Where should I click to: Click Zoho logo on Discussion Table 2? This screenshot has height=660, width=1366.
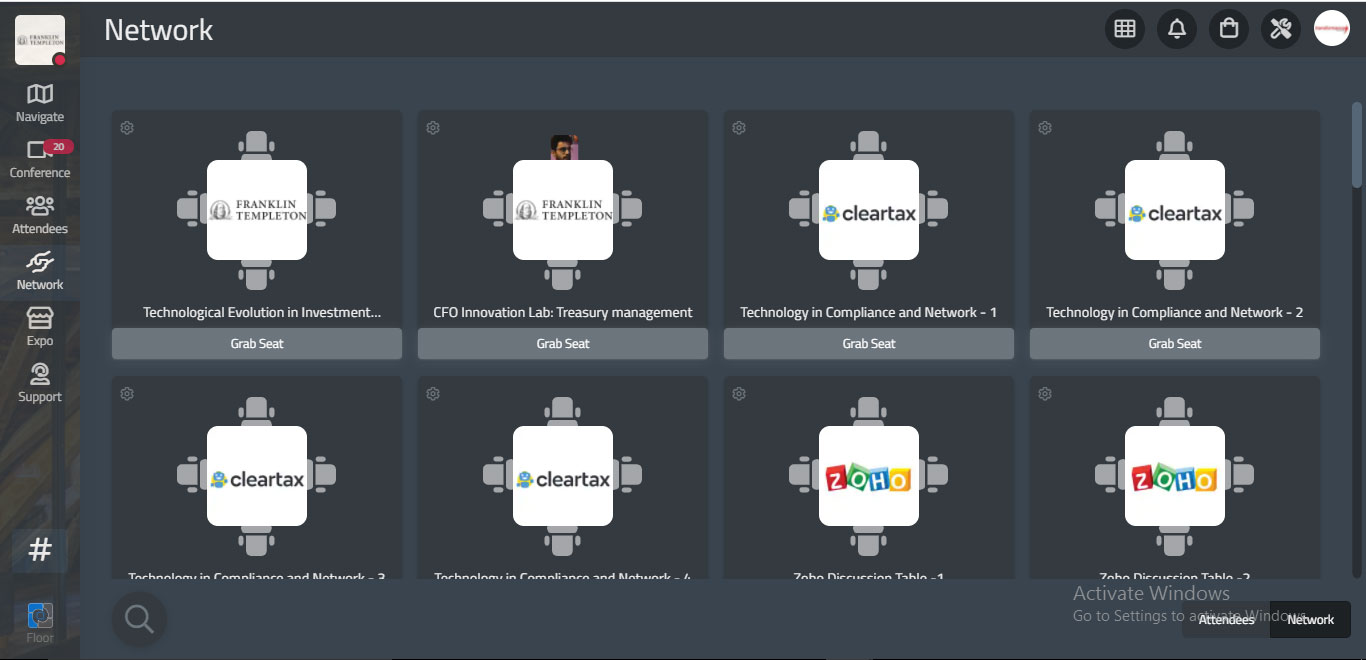point(1175,476)
